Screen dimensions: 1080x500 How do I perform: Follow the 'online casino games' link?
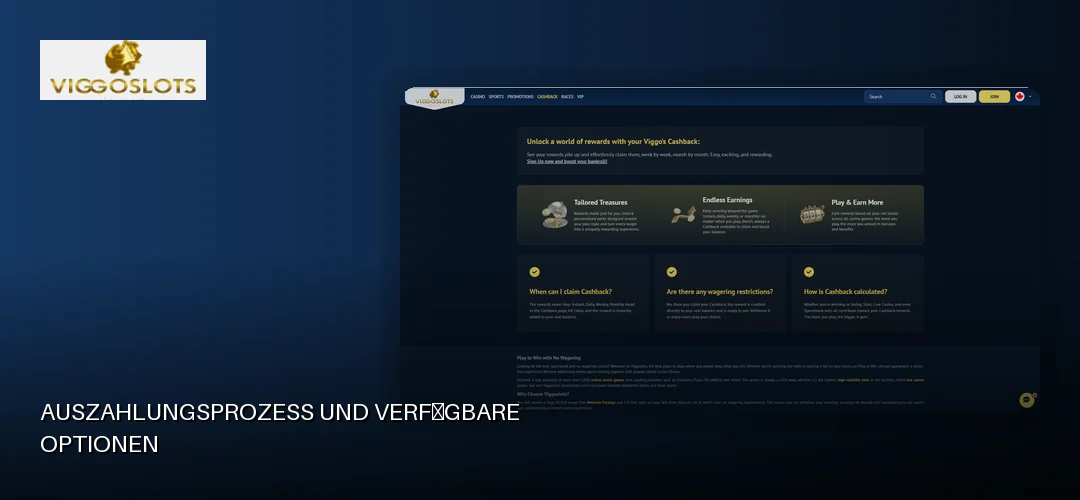608,380
